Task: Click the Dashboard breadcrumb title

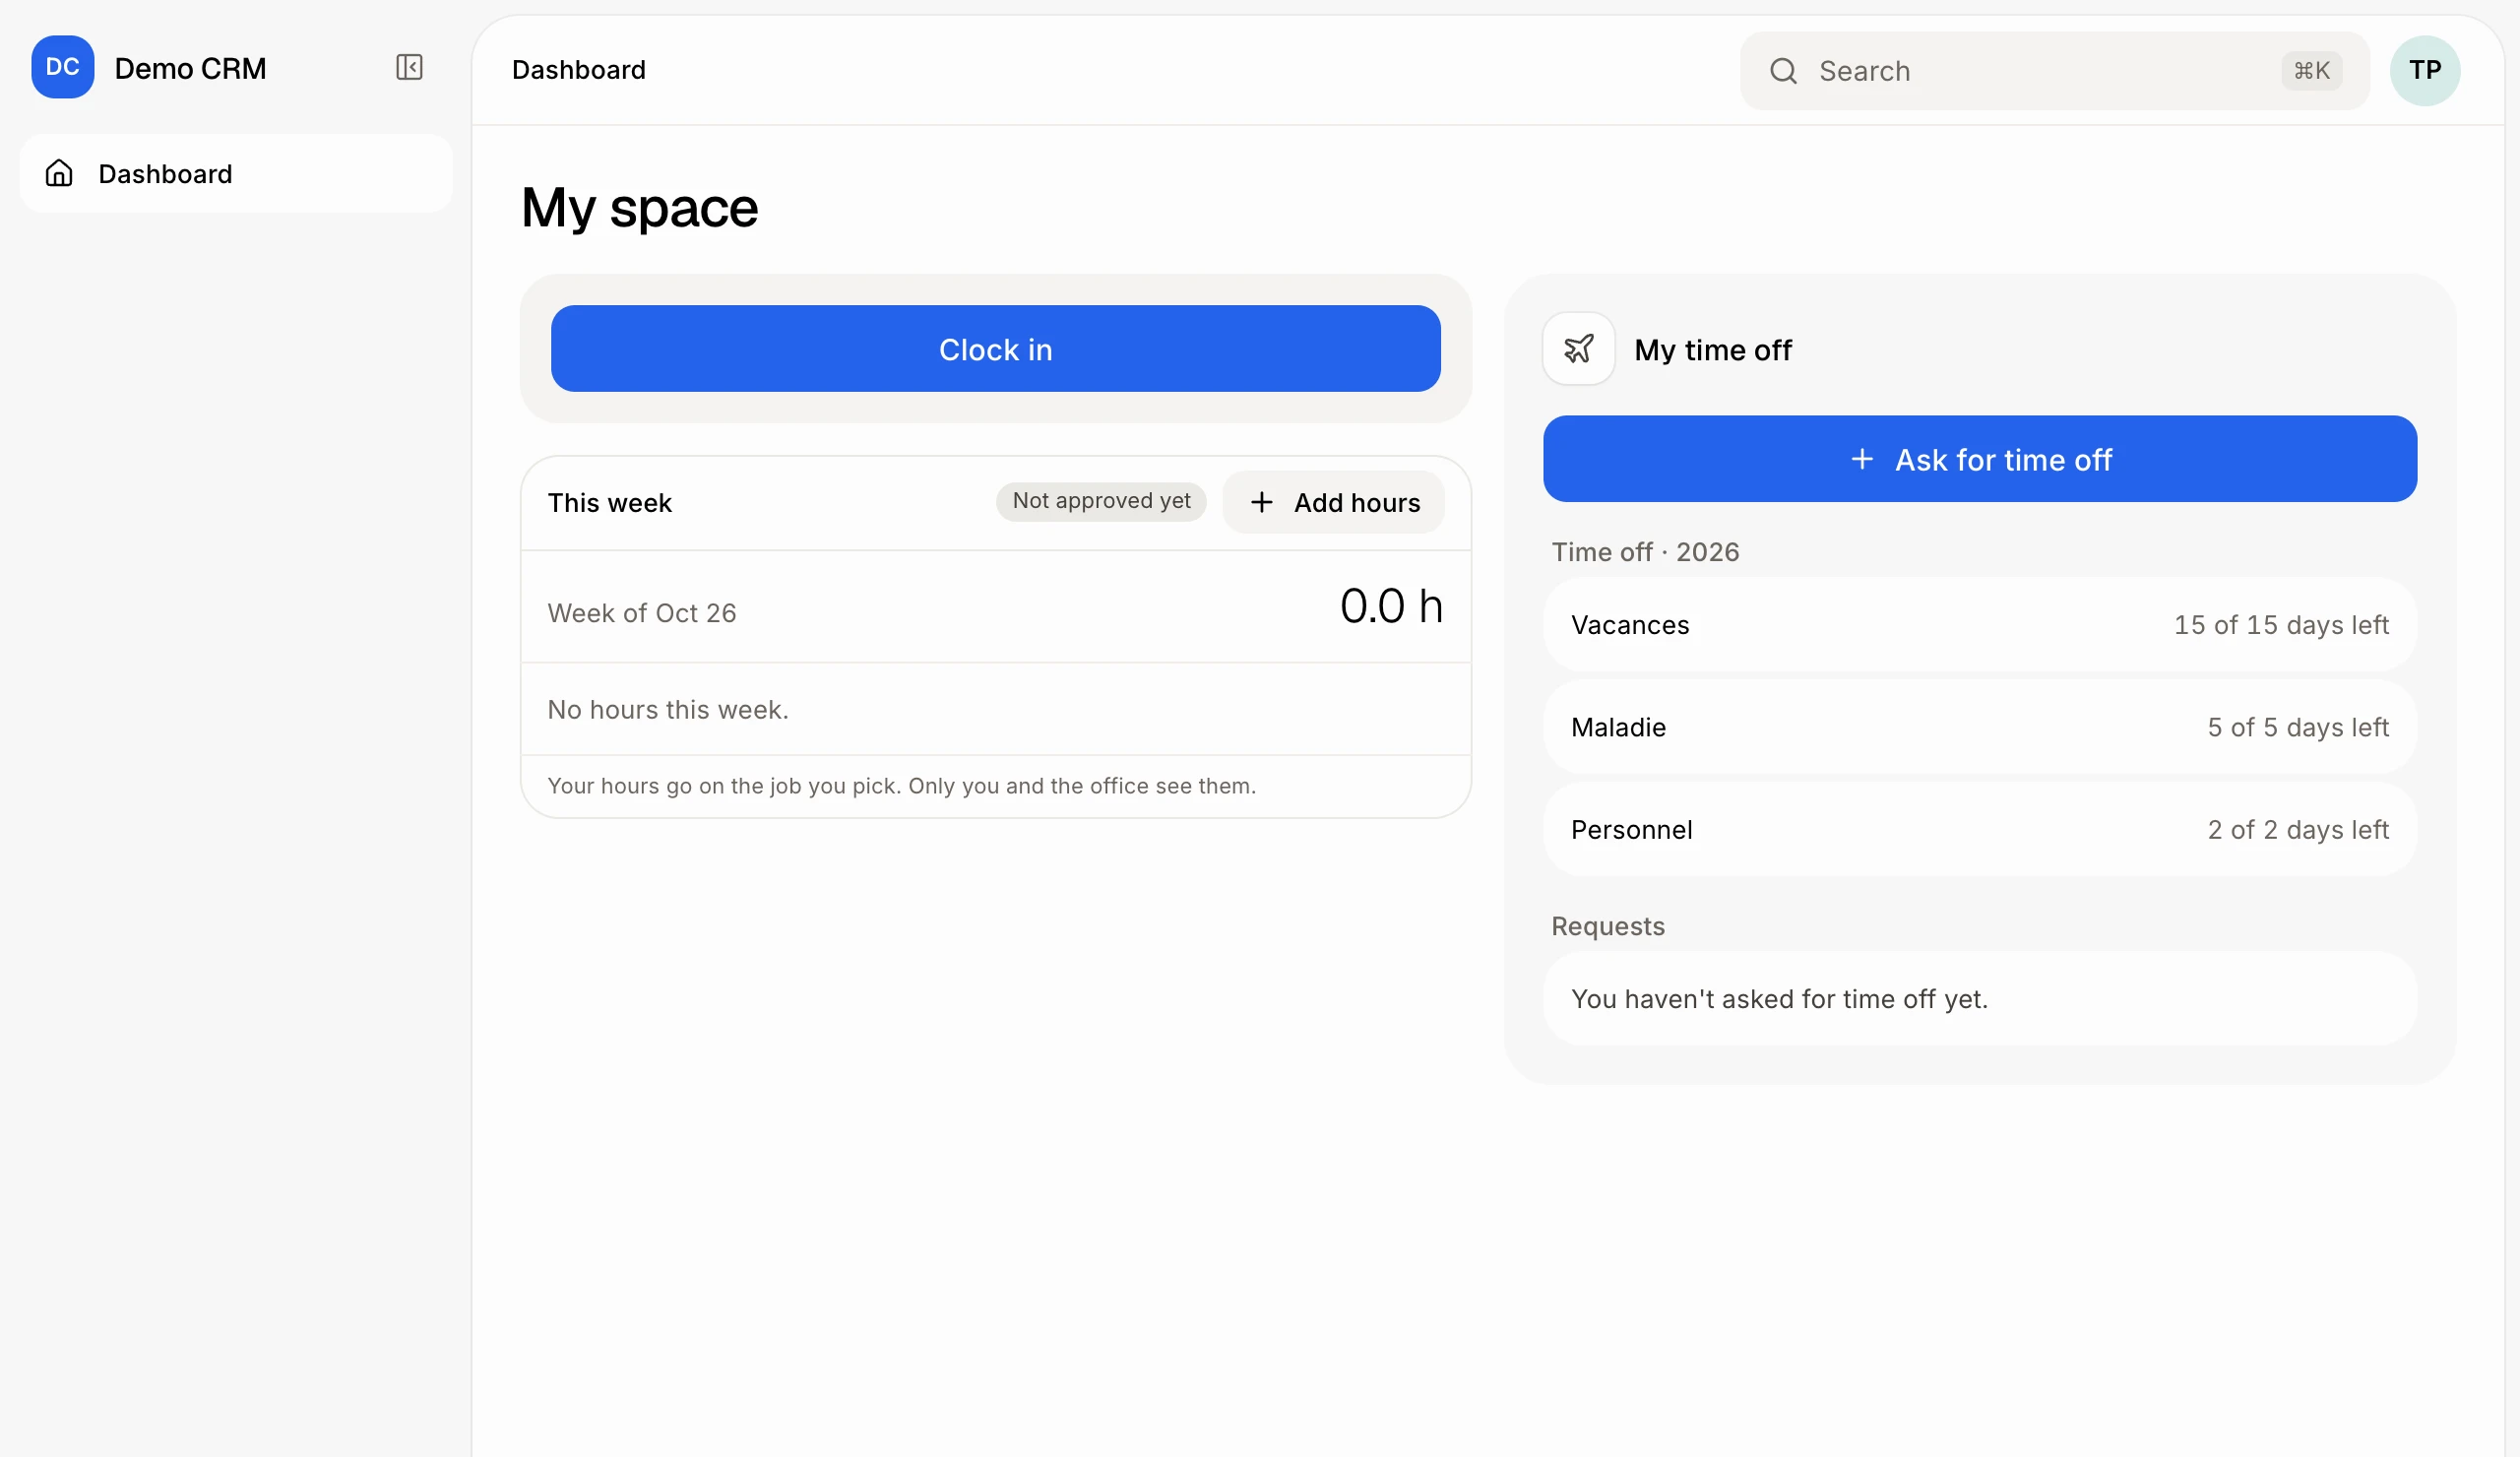Action: (578, 70)
